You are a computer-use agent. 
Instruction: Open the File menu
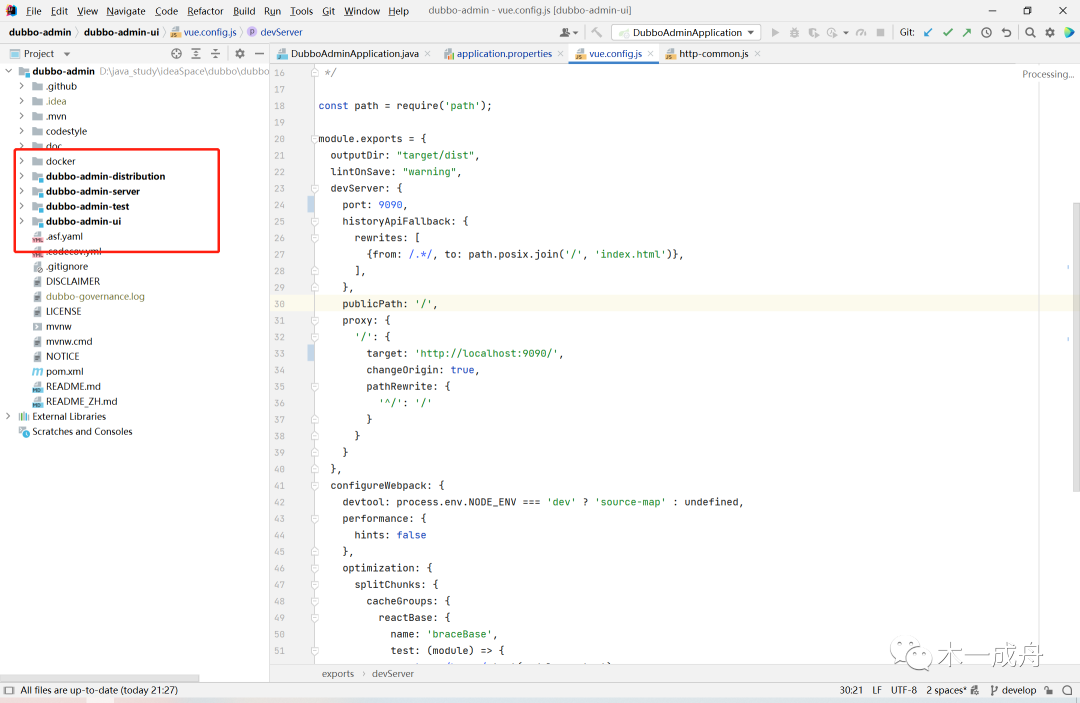tap(33, 11)
